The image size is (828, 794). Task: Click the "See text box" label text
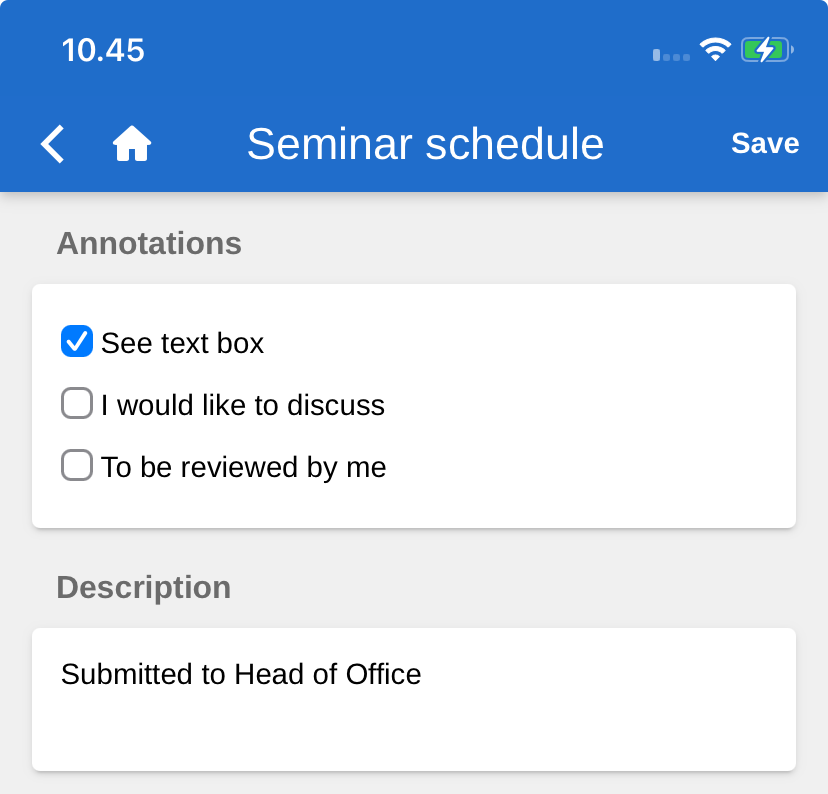point(182,344)
